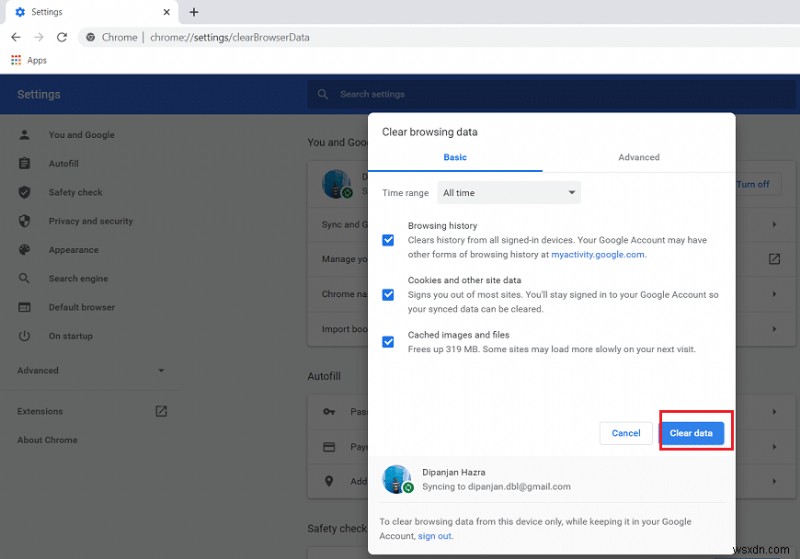Open the Extensions link in sidebar

pos(40,411)
